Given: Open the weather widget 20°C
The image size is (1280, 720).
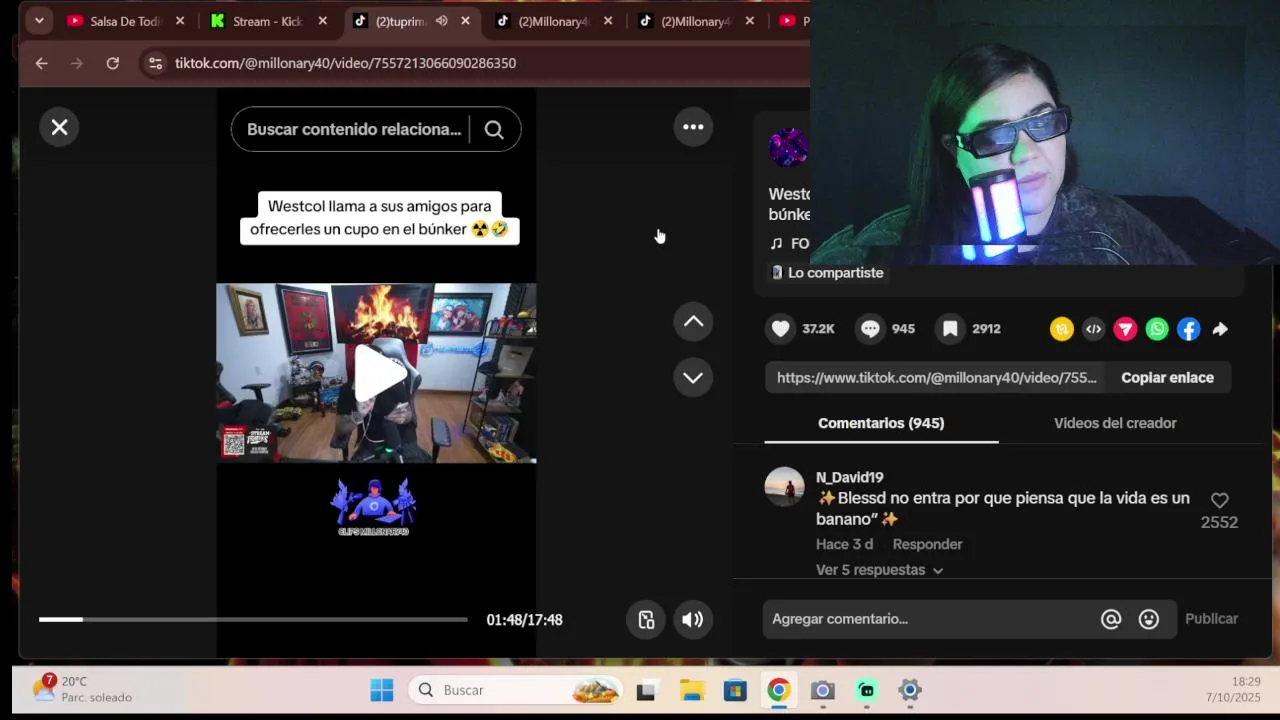Looking at the screenshot, I should point(82,689).
